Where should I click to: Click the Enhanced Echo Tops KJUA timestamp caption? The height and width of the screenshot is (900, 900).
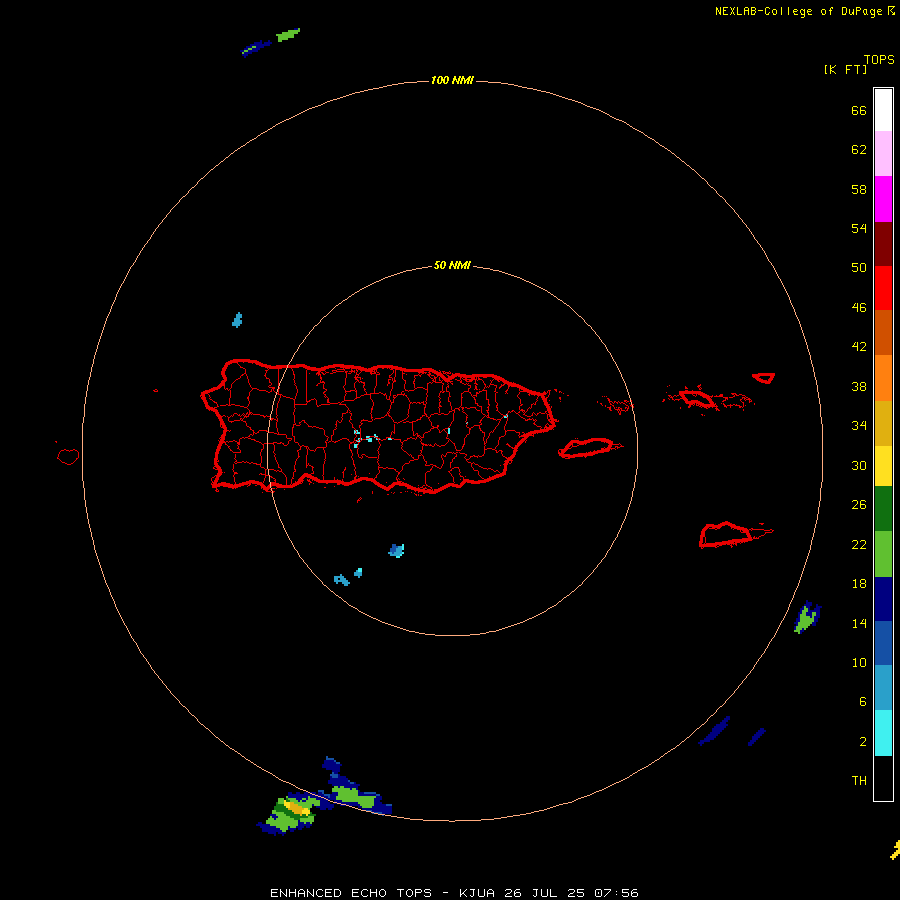454,893
